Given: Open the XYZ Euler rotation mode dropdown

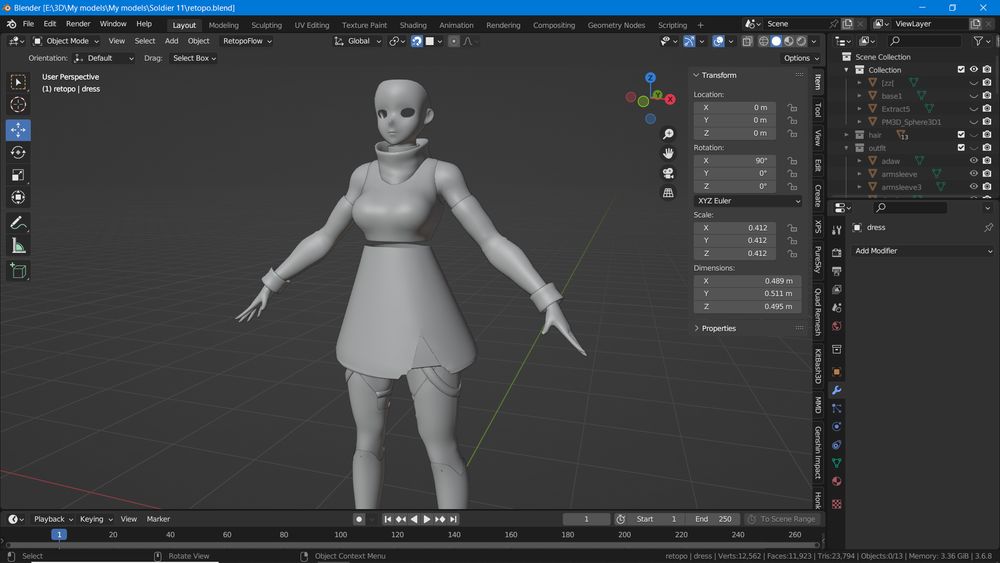Looking at the screenshot, I should (748, 201).
